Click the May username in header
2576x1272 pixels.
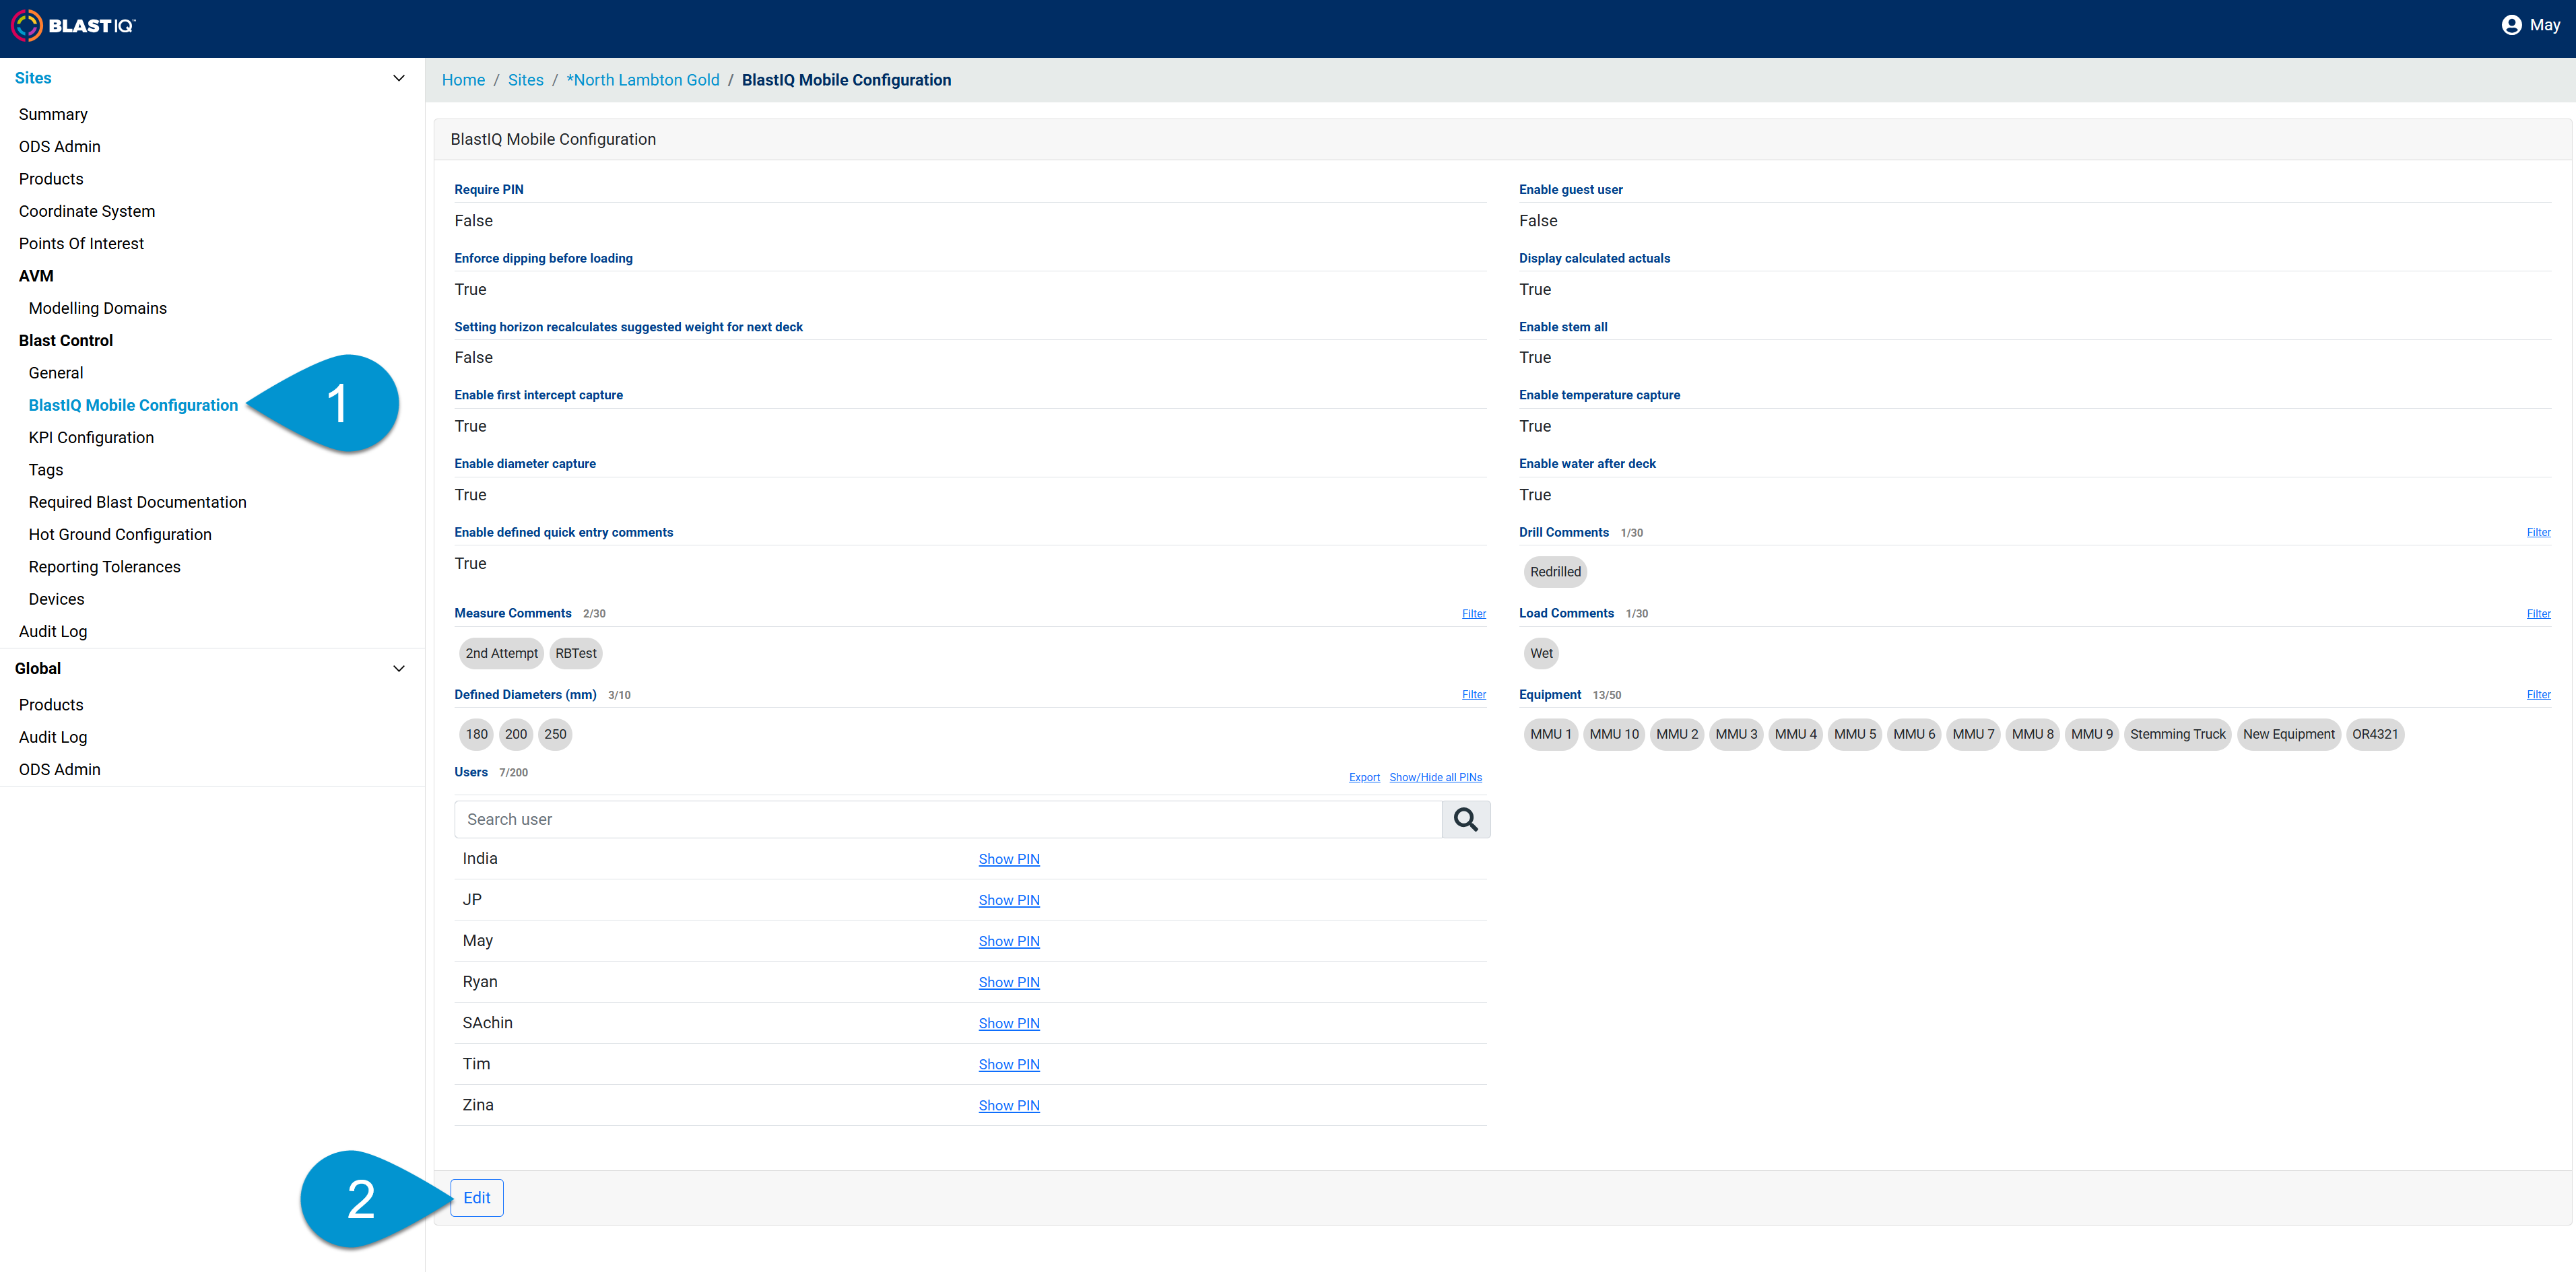point(2545,25)
